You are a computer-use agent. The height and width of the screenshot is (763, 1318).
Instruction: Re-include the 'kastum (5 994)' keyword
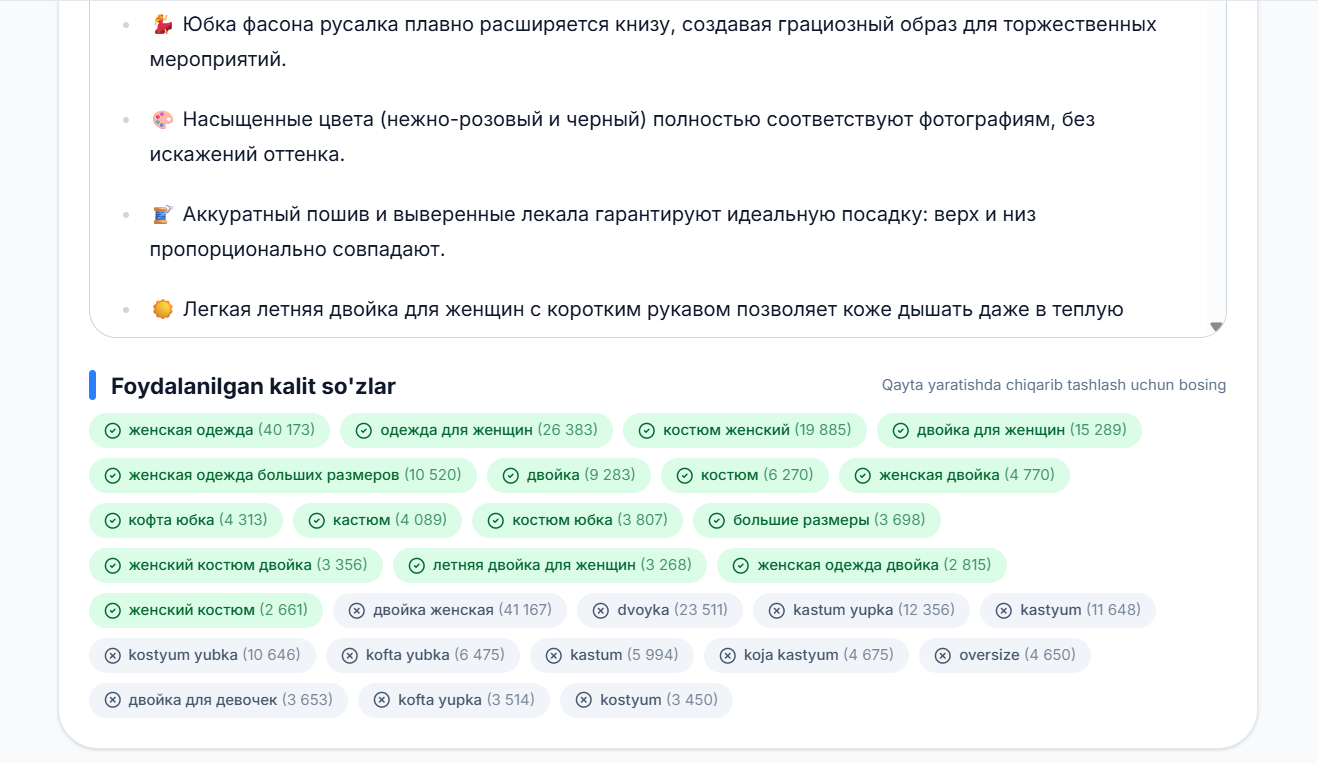[612, 655]
